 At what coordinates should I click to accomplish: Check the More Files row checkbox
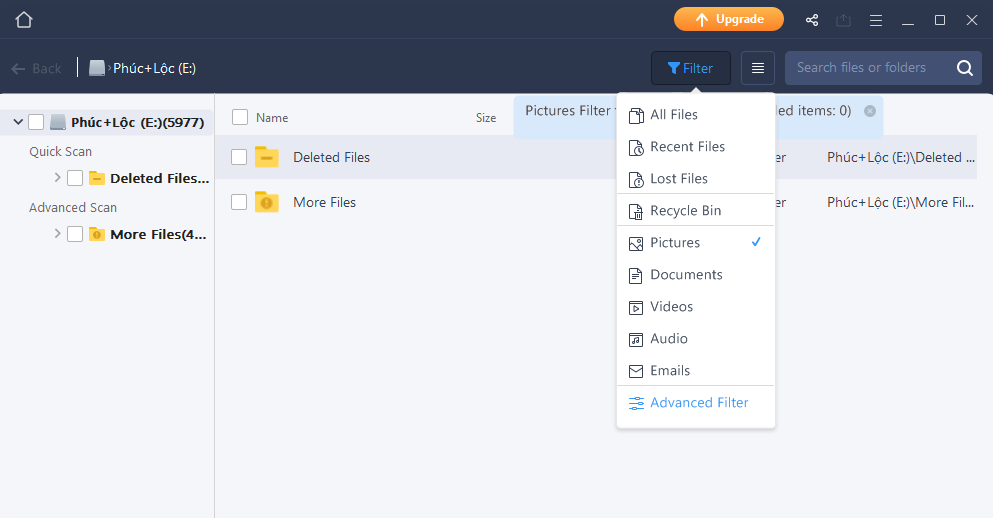(239, 202)
